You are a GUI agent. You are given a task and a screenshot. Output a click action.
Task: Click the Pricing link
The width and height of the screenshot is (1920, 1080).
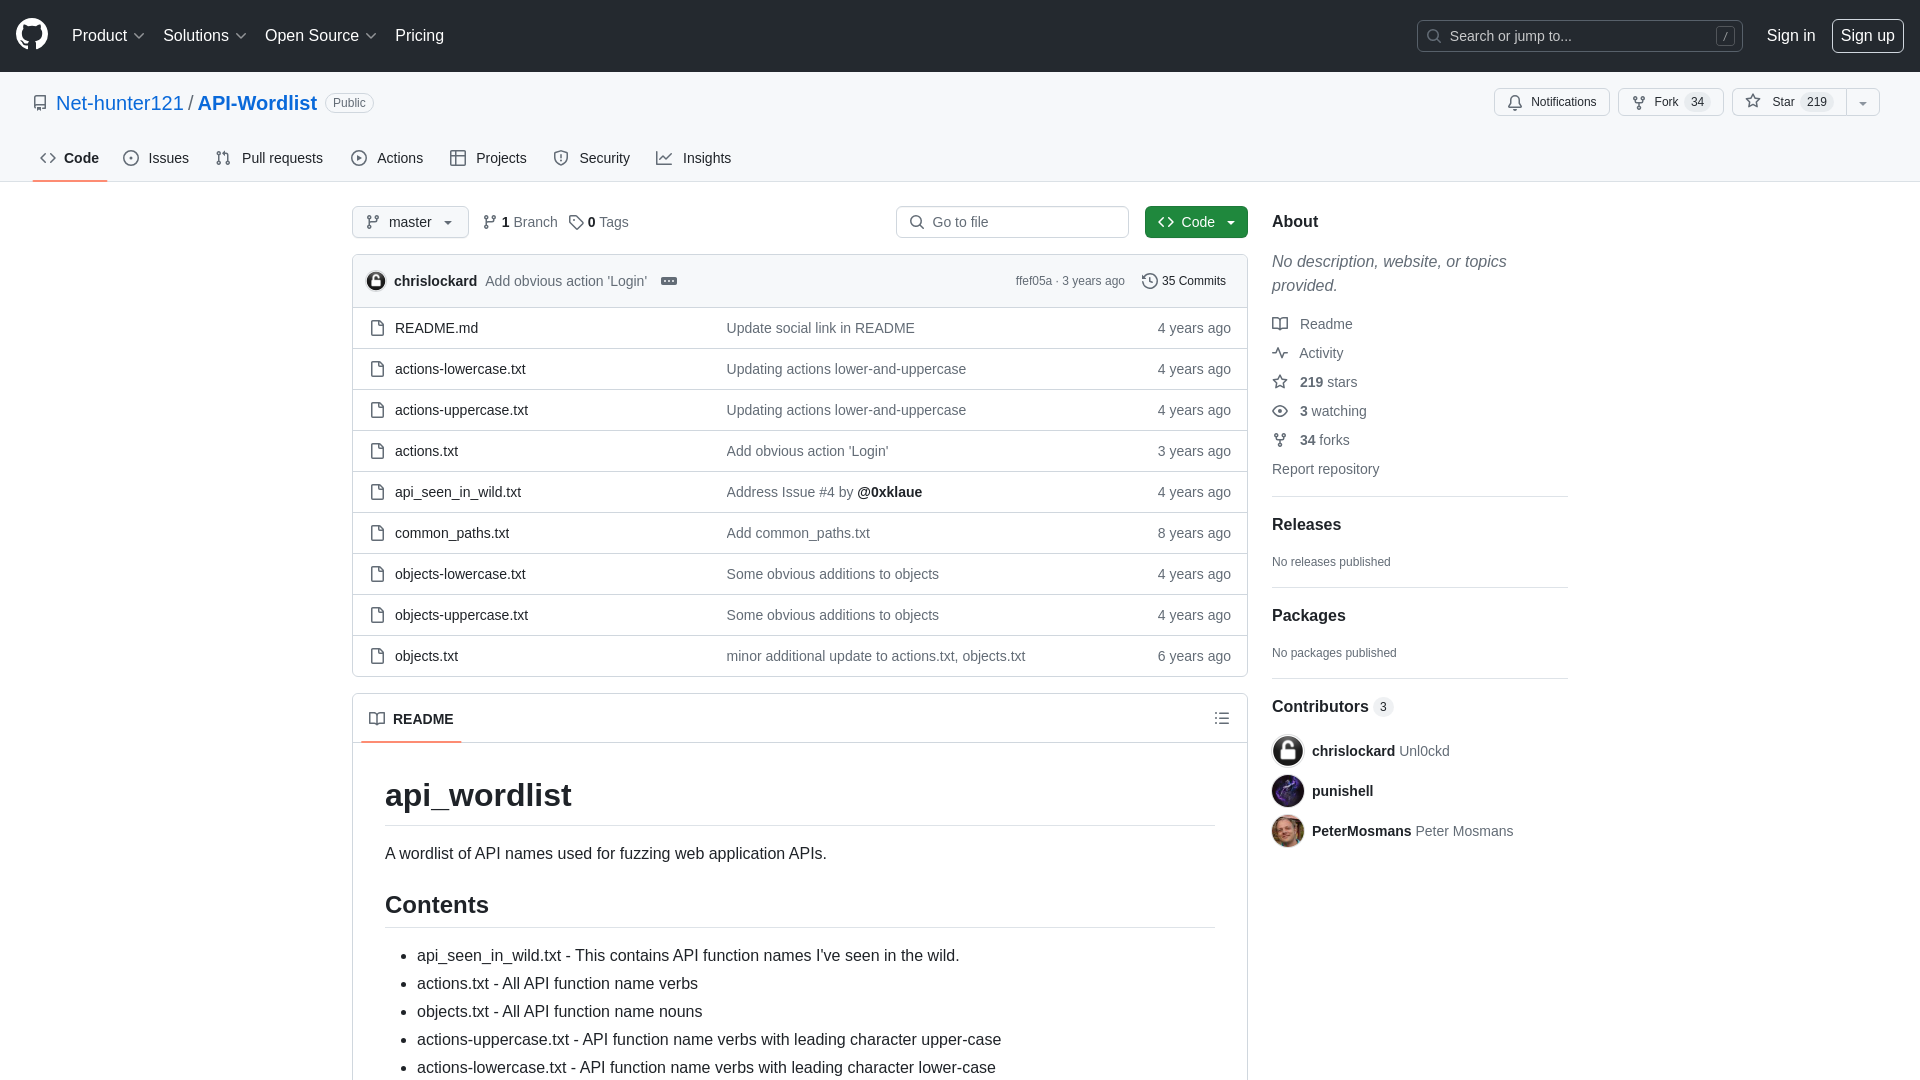click(419, 35)
